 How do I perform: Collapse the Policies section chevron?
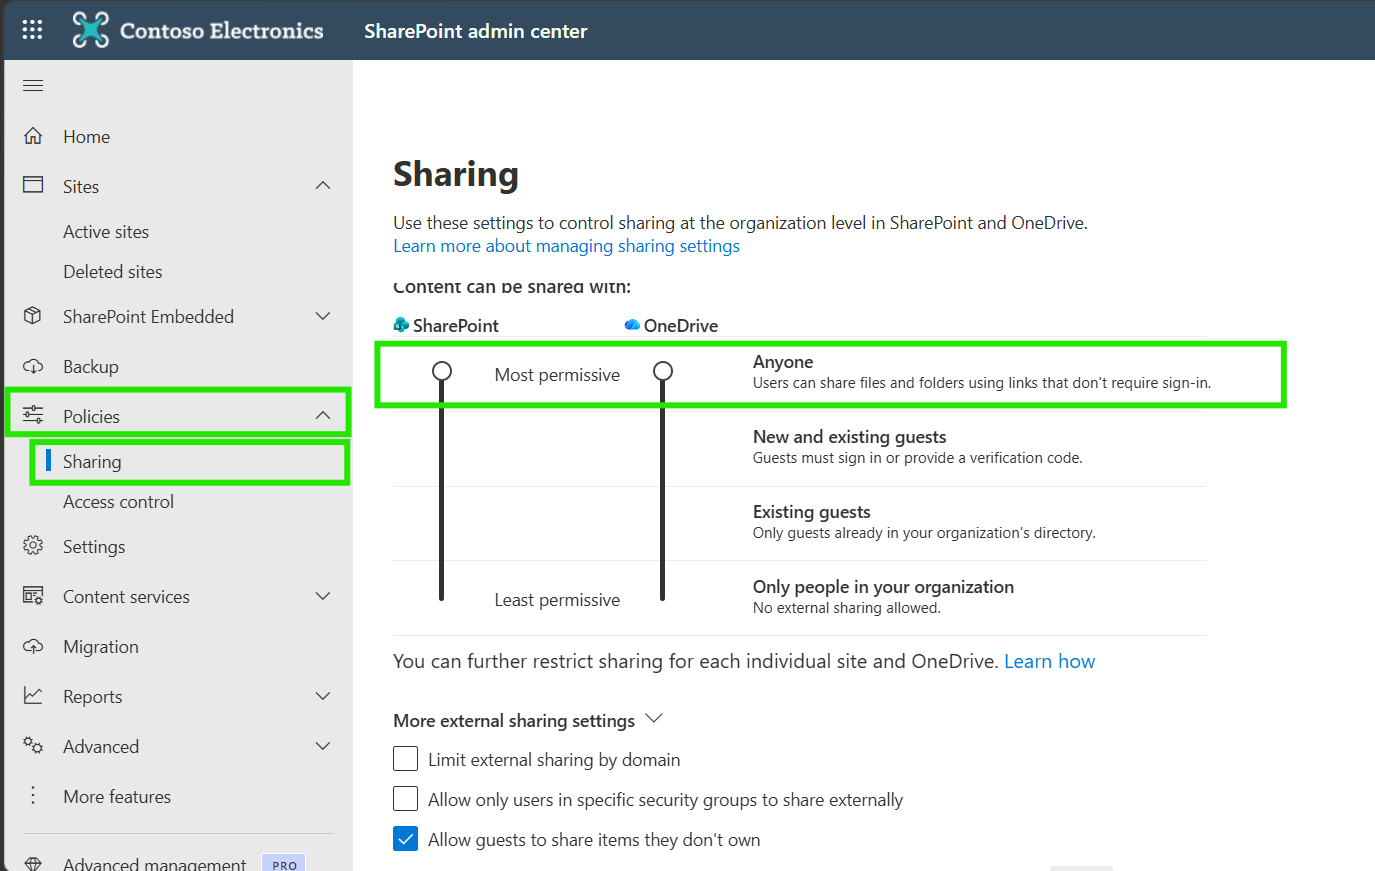pyautogui.click(x=323, y=416)
